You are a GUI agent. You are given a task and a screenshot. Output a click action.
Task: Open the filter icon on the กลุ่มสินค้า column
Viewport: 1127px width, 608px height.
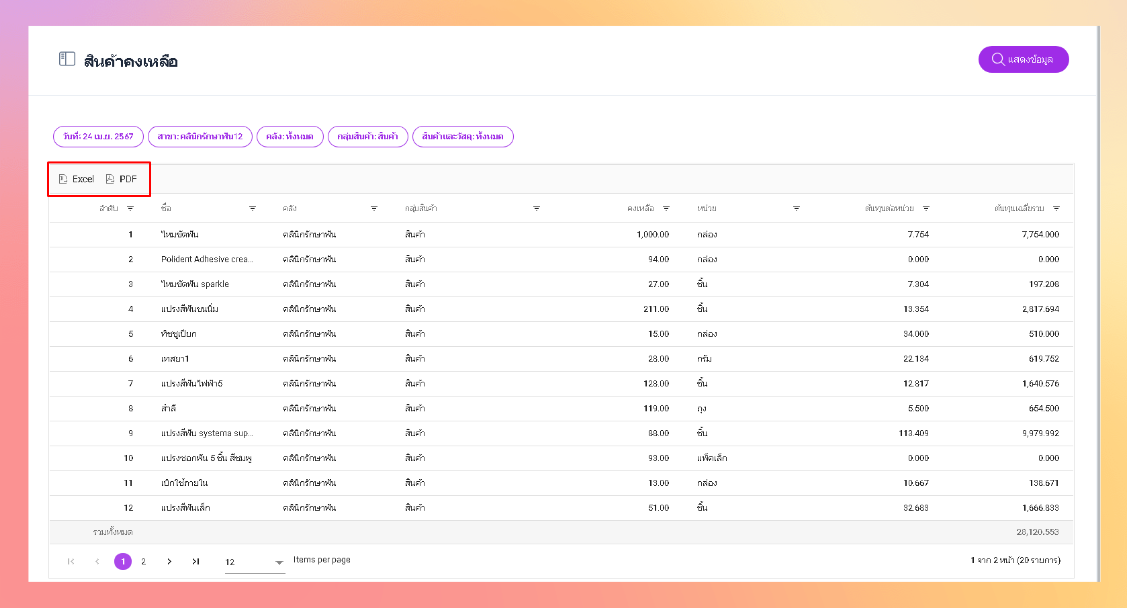(x=536, y=208)
